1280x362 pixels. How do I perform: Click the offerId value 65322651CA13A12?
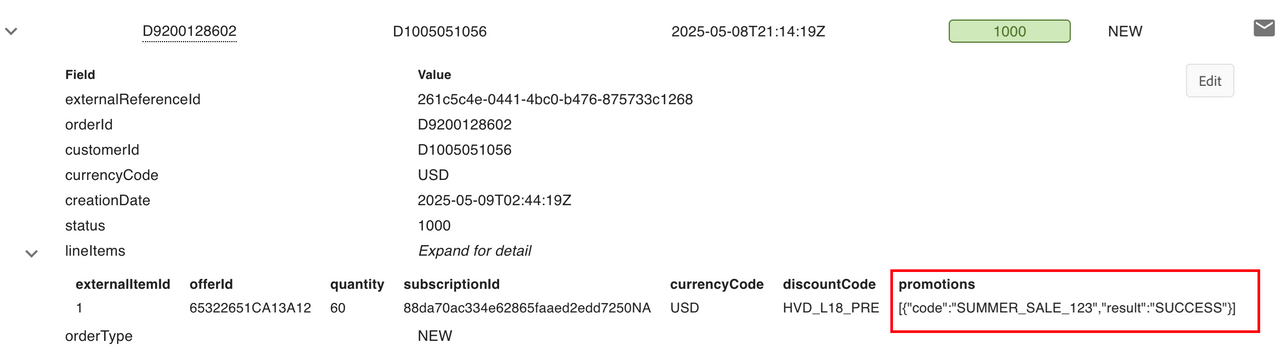point(250,309)
